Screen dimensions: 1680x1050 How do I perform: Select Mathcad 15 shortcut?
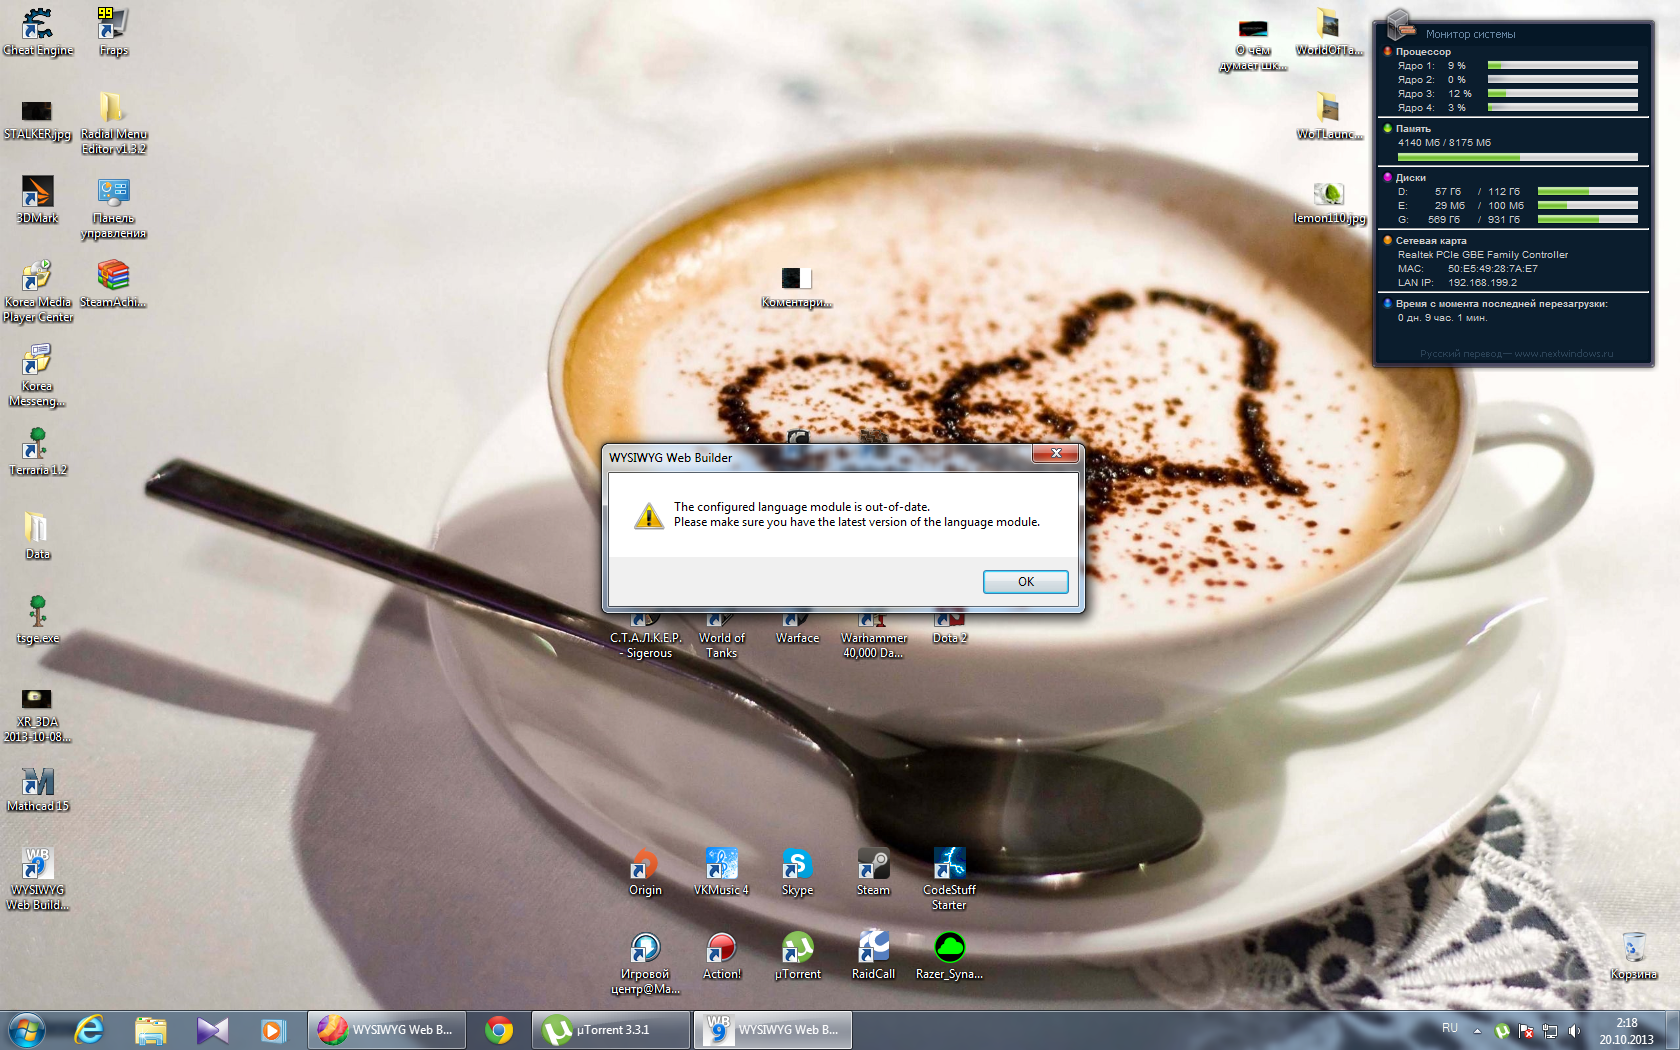37,788
